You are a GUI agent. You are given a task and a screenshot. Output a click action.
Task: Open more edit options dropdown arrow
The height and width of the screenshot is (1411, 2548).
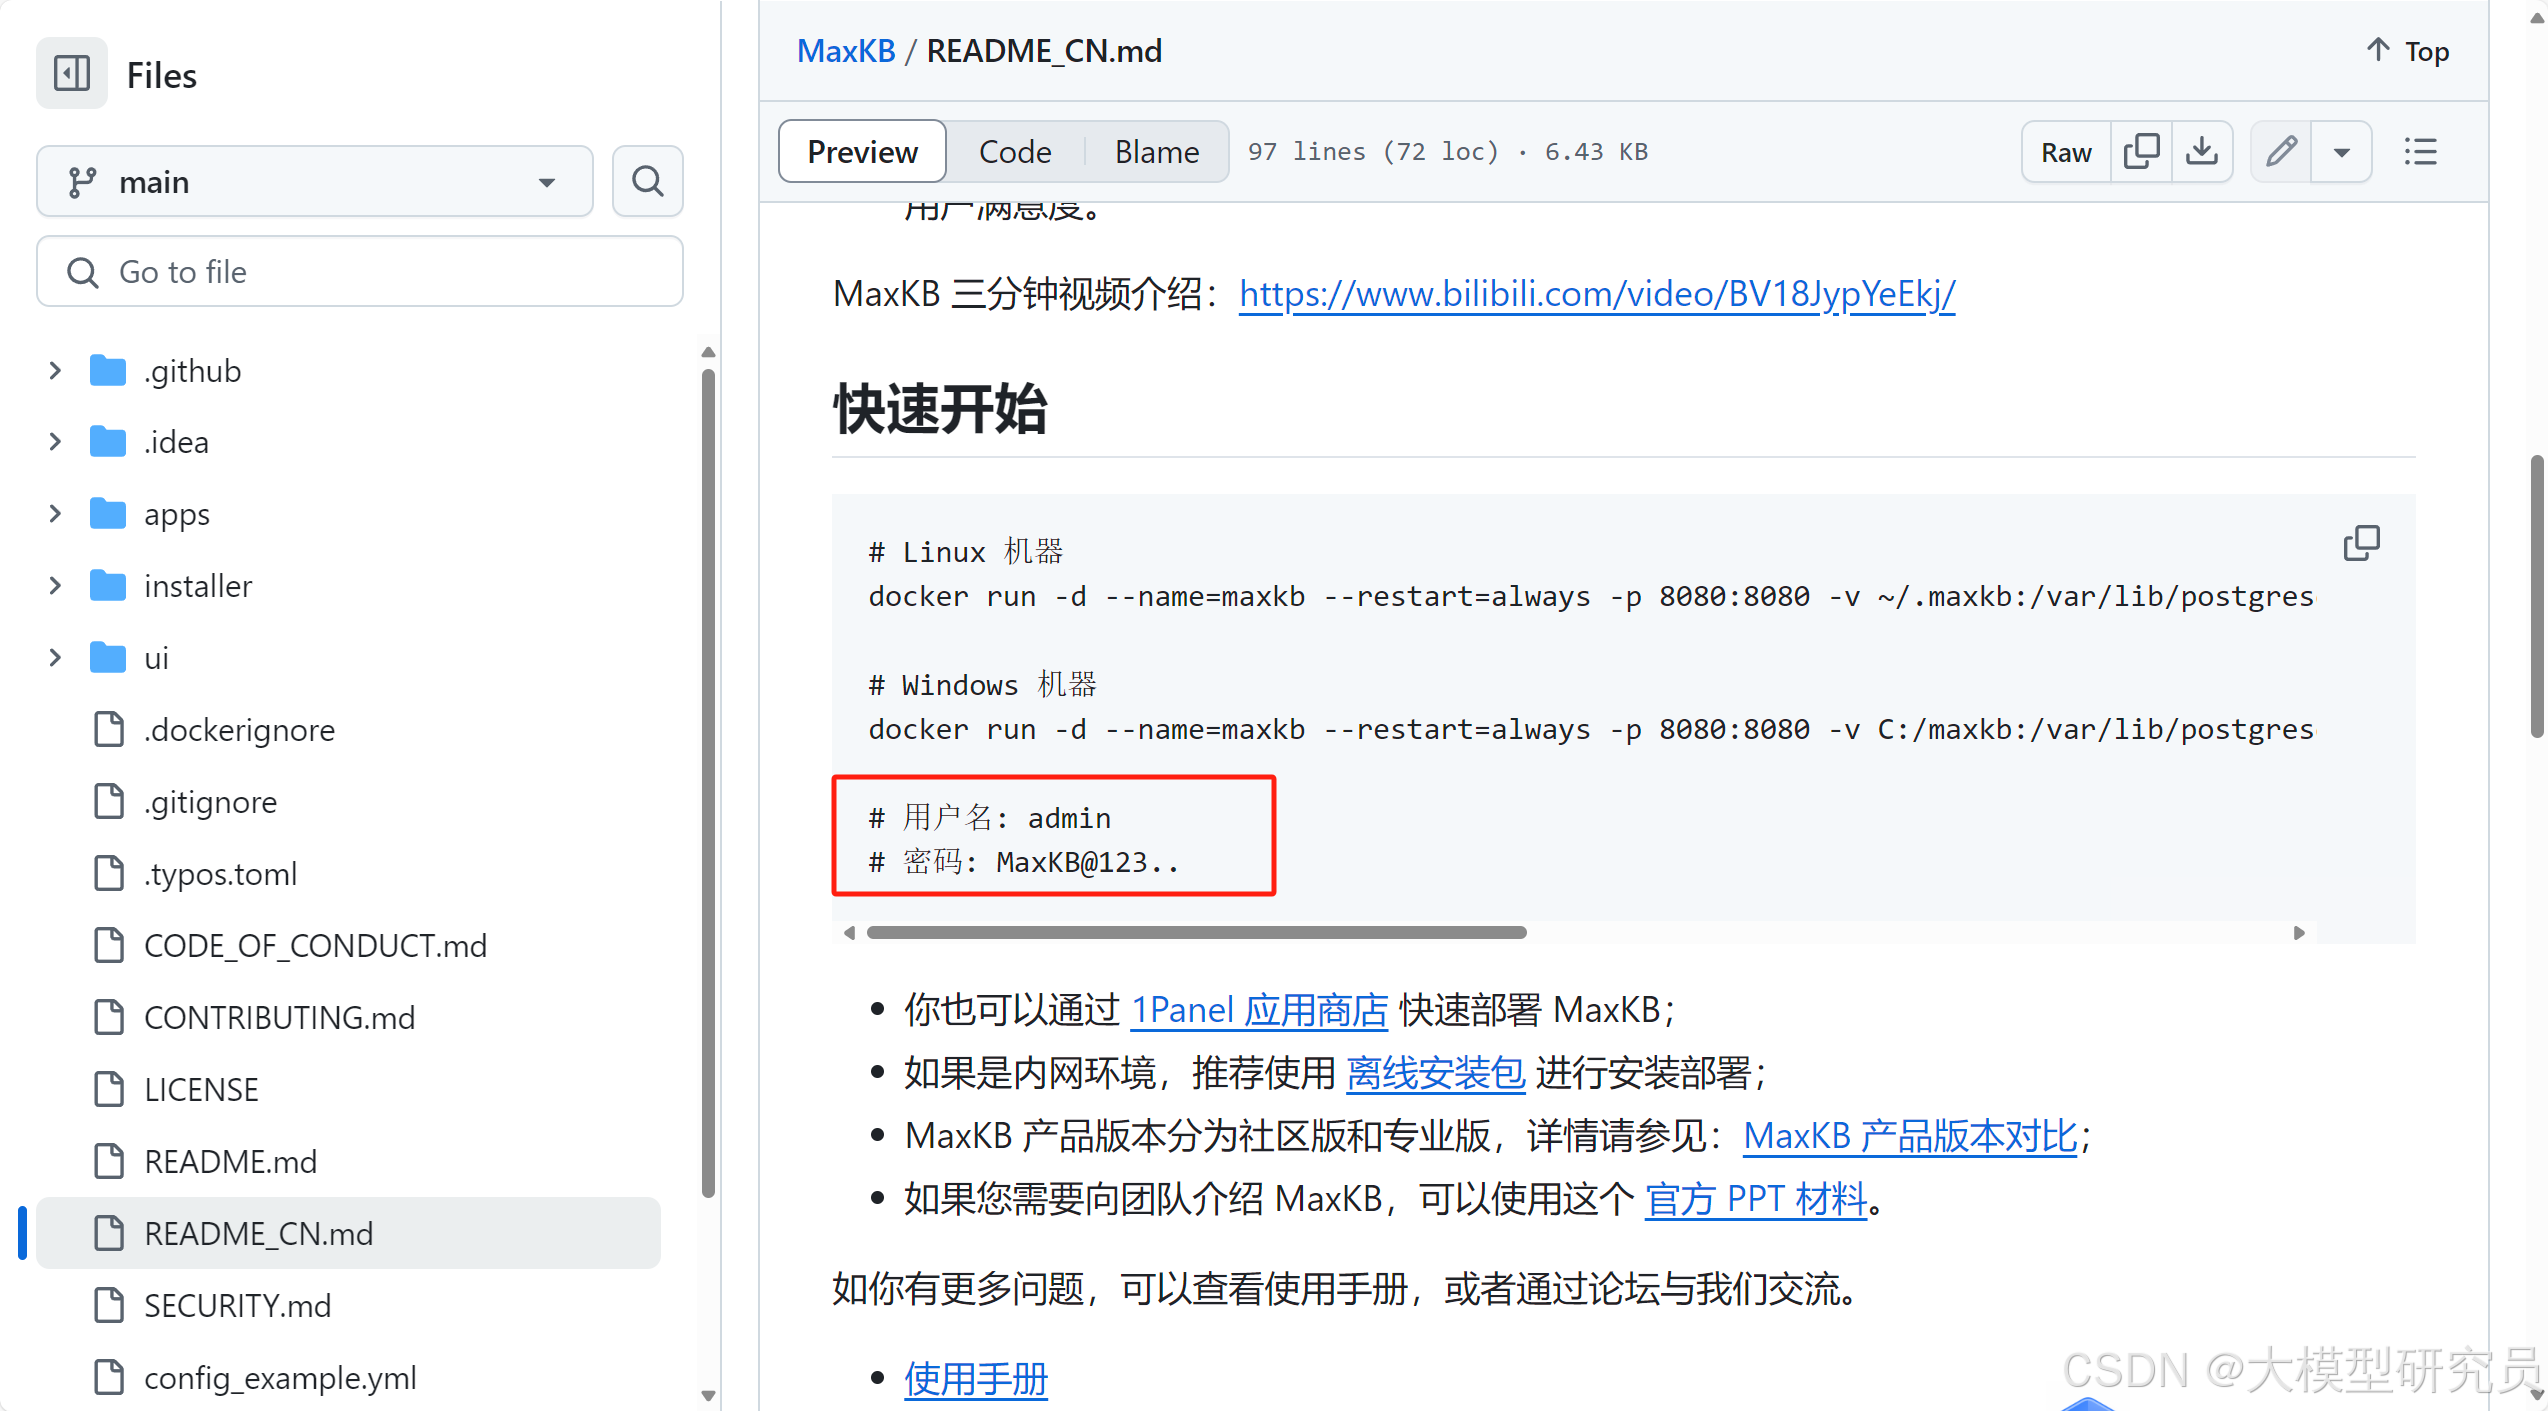coord(2341,151)
